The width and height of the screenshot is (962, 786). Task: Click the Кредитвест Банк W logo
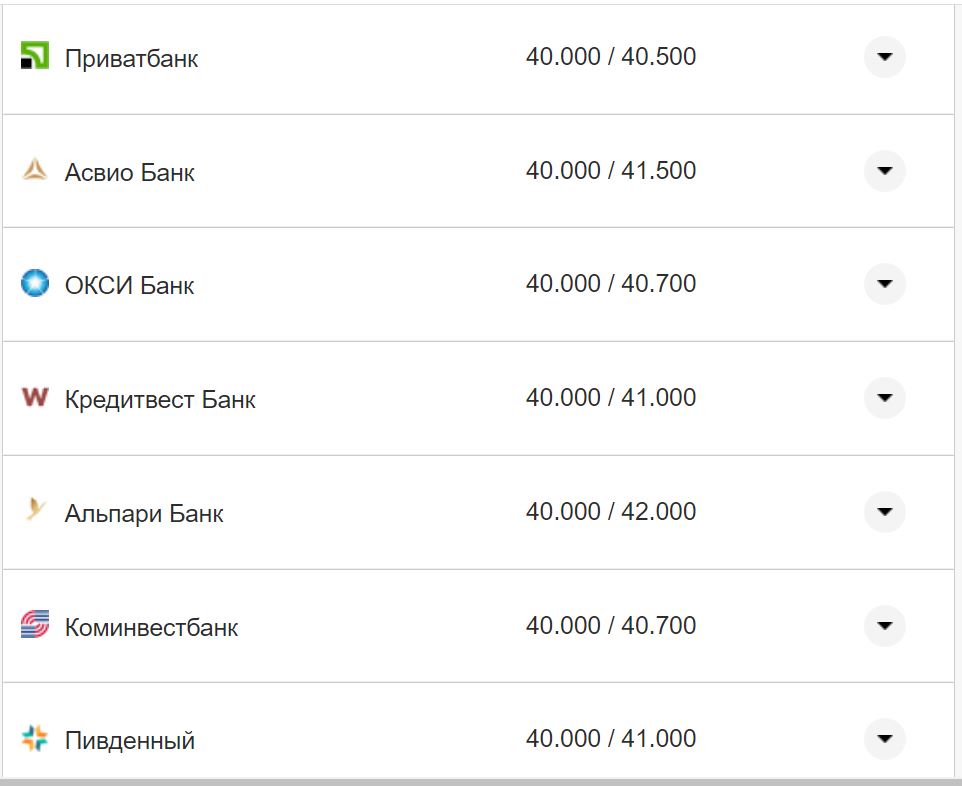pos(34,398)
